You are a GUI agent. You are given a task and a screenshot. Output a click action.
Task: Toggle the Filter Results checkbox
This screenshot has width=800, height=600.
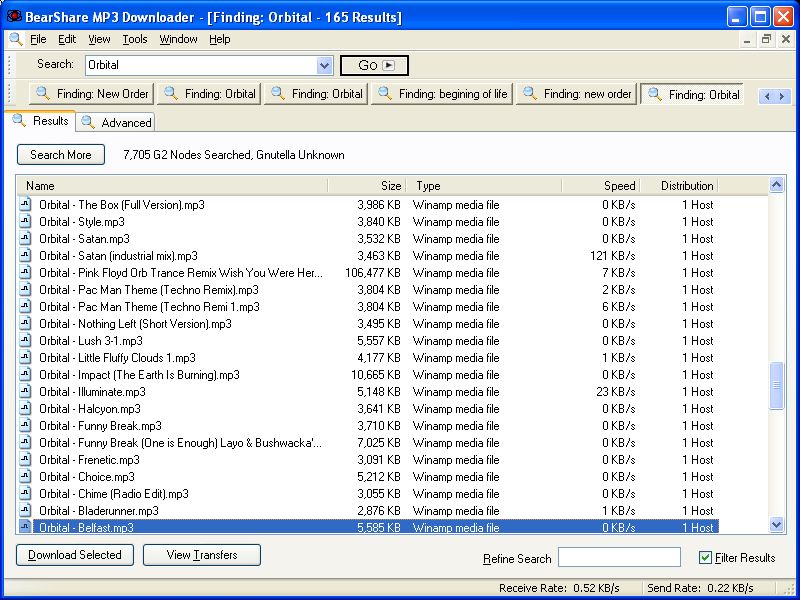click(x=706, y=558)
